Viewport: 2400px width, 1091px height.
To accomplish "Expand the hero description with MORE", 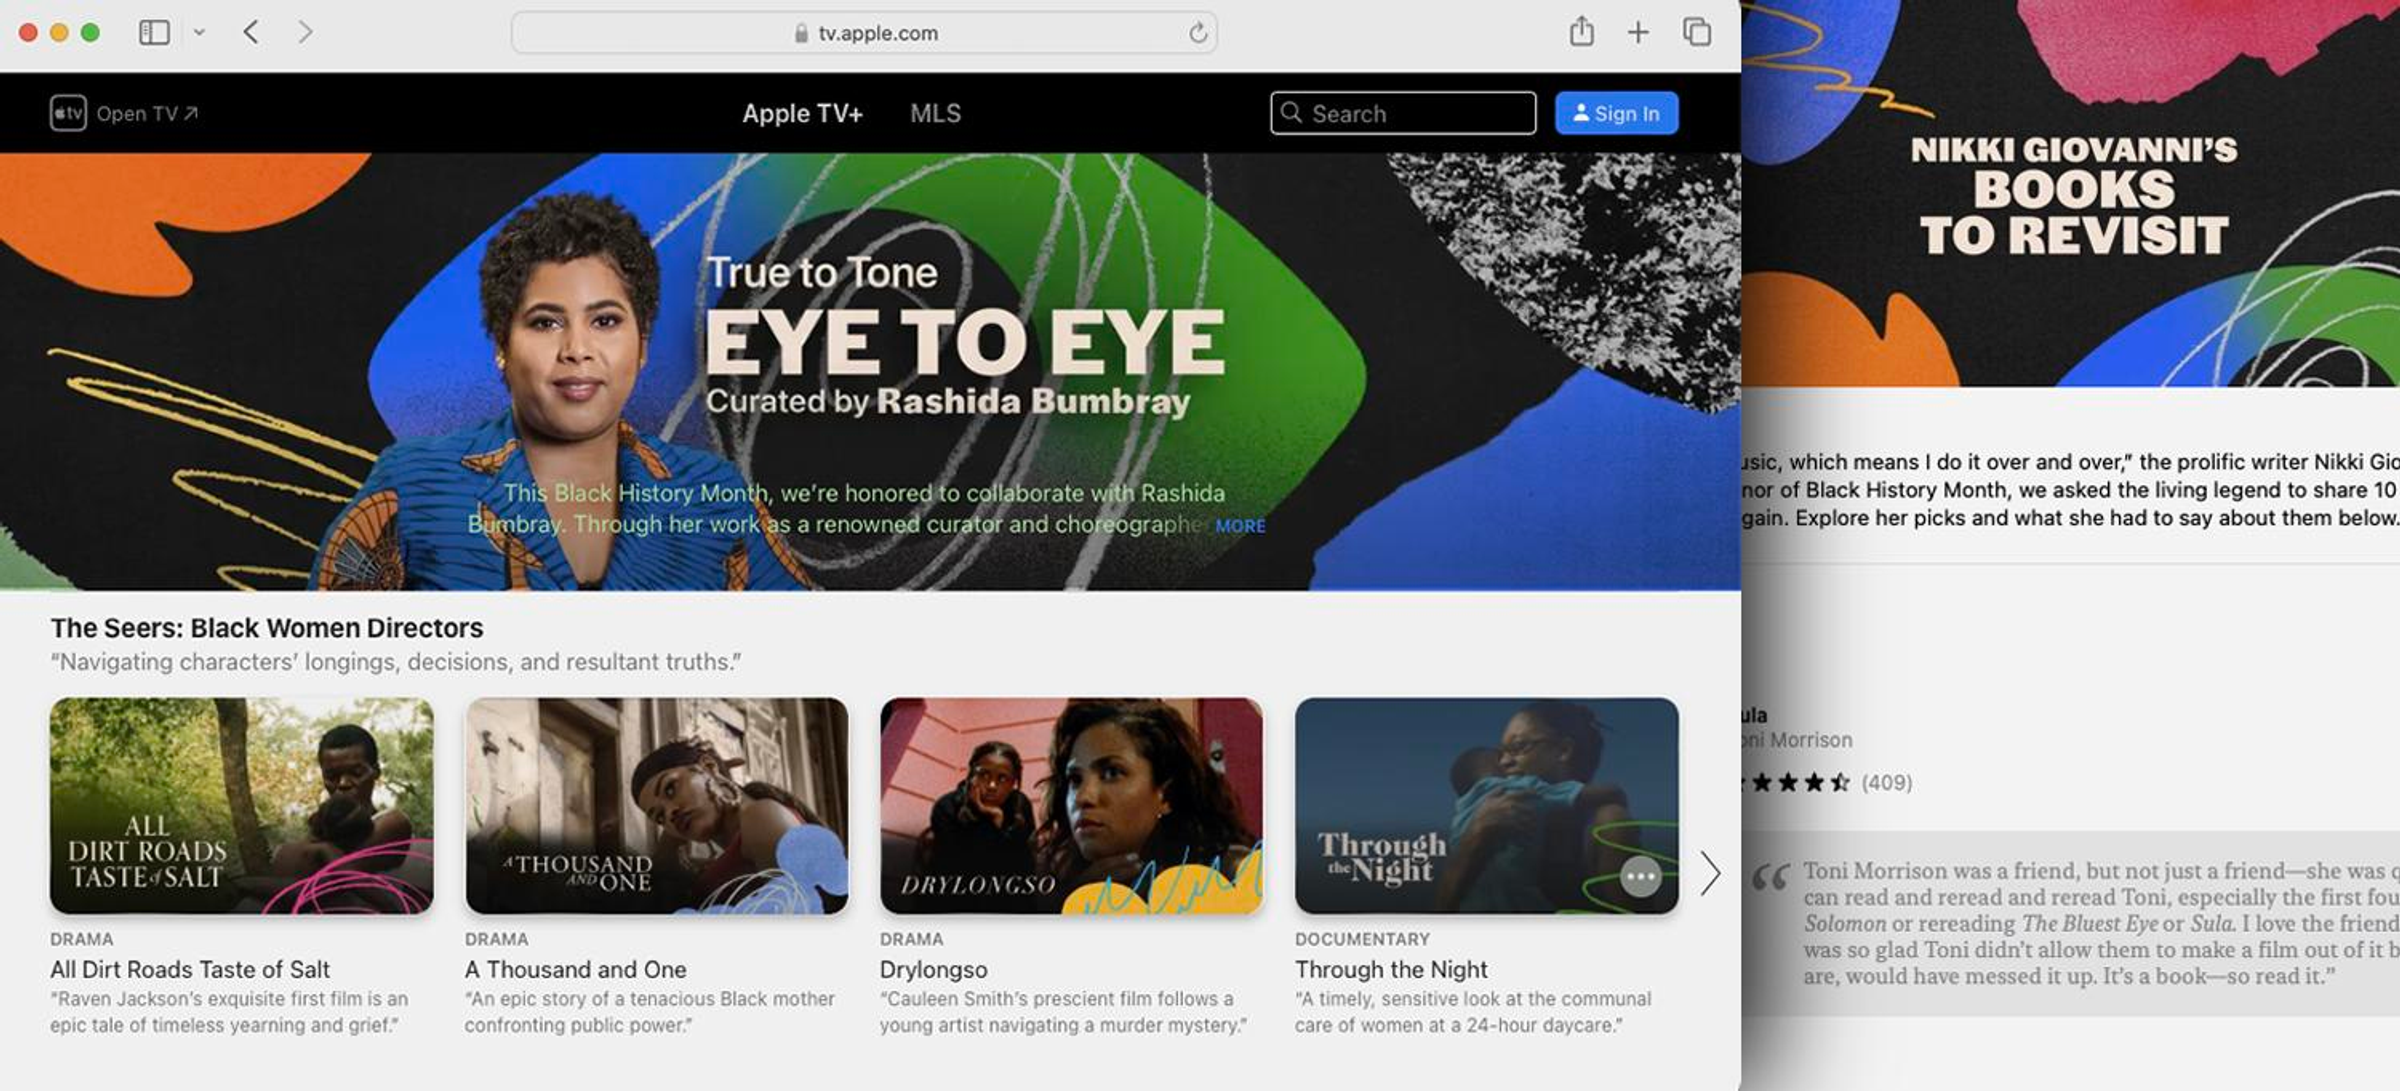I will [x=1240, y=526].
